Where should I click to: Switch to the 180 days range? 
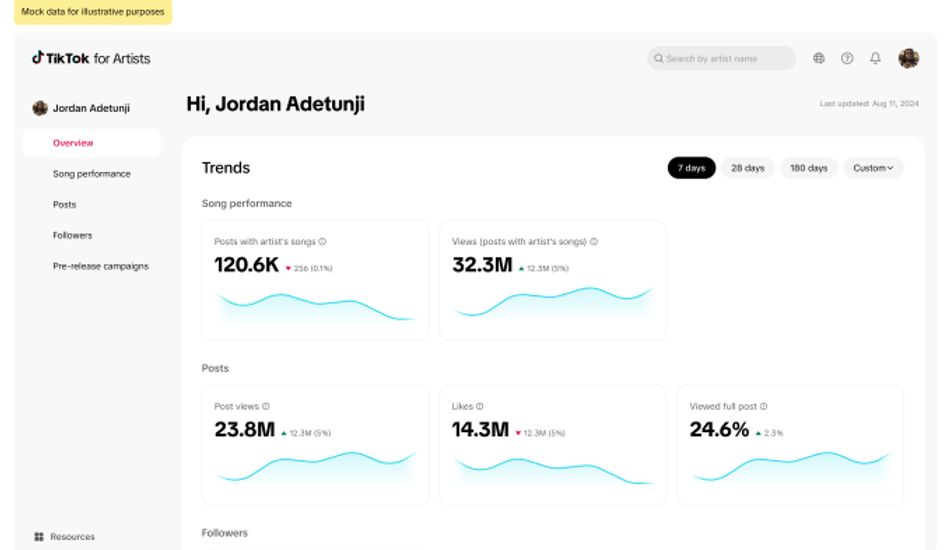[x=808, y=168]
